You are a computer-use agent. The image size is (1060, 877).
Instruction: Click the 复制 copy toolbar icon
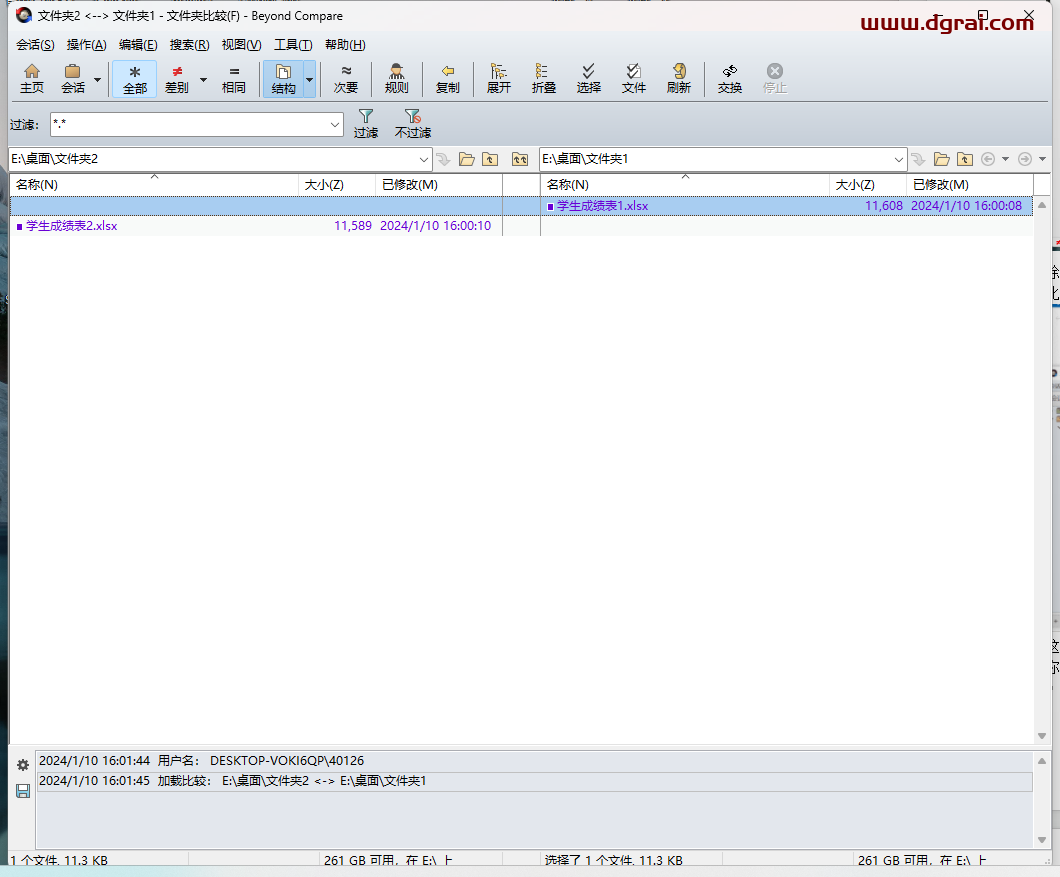click(448, 78)
